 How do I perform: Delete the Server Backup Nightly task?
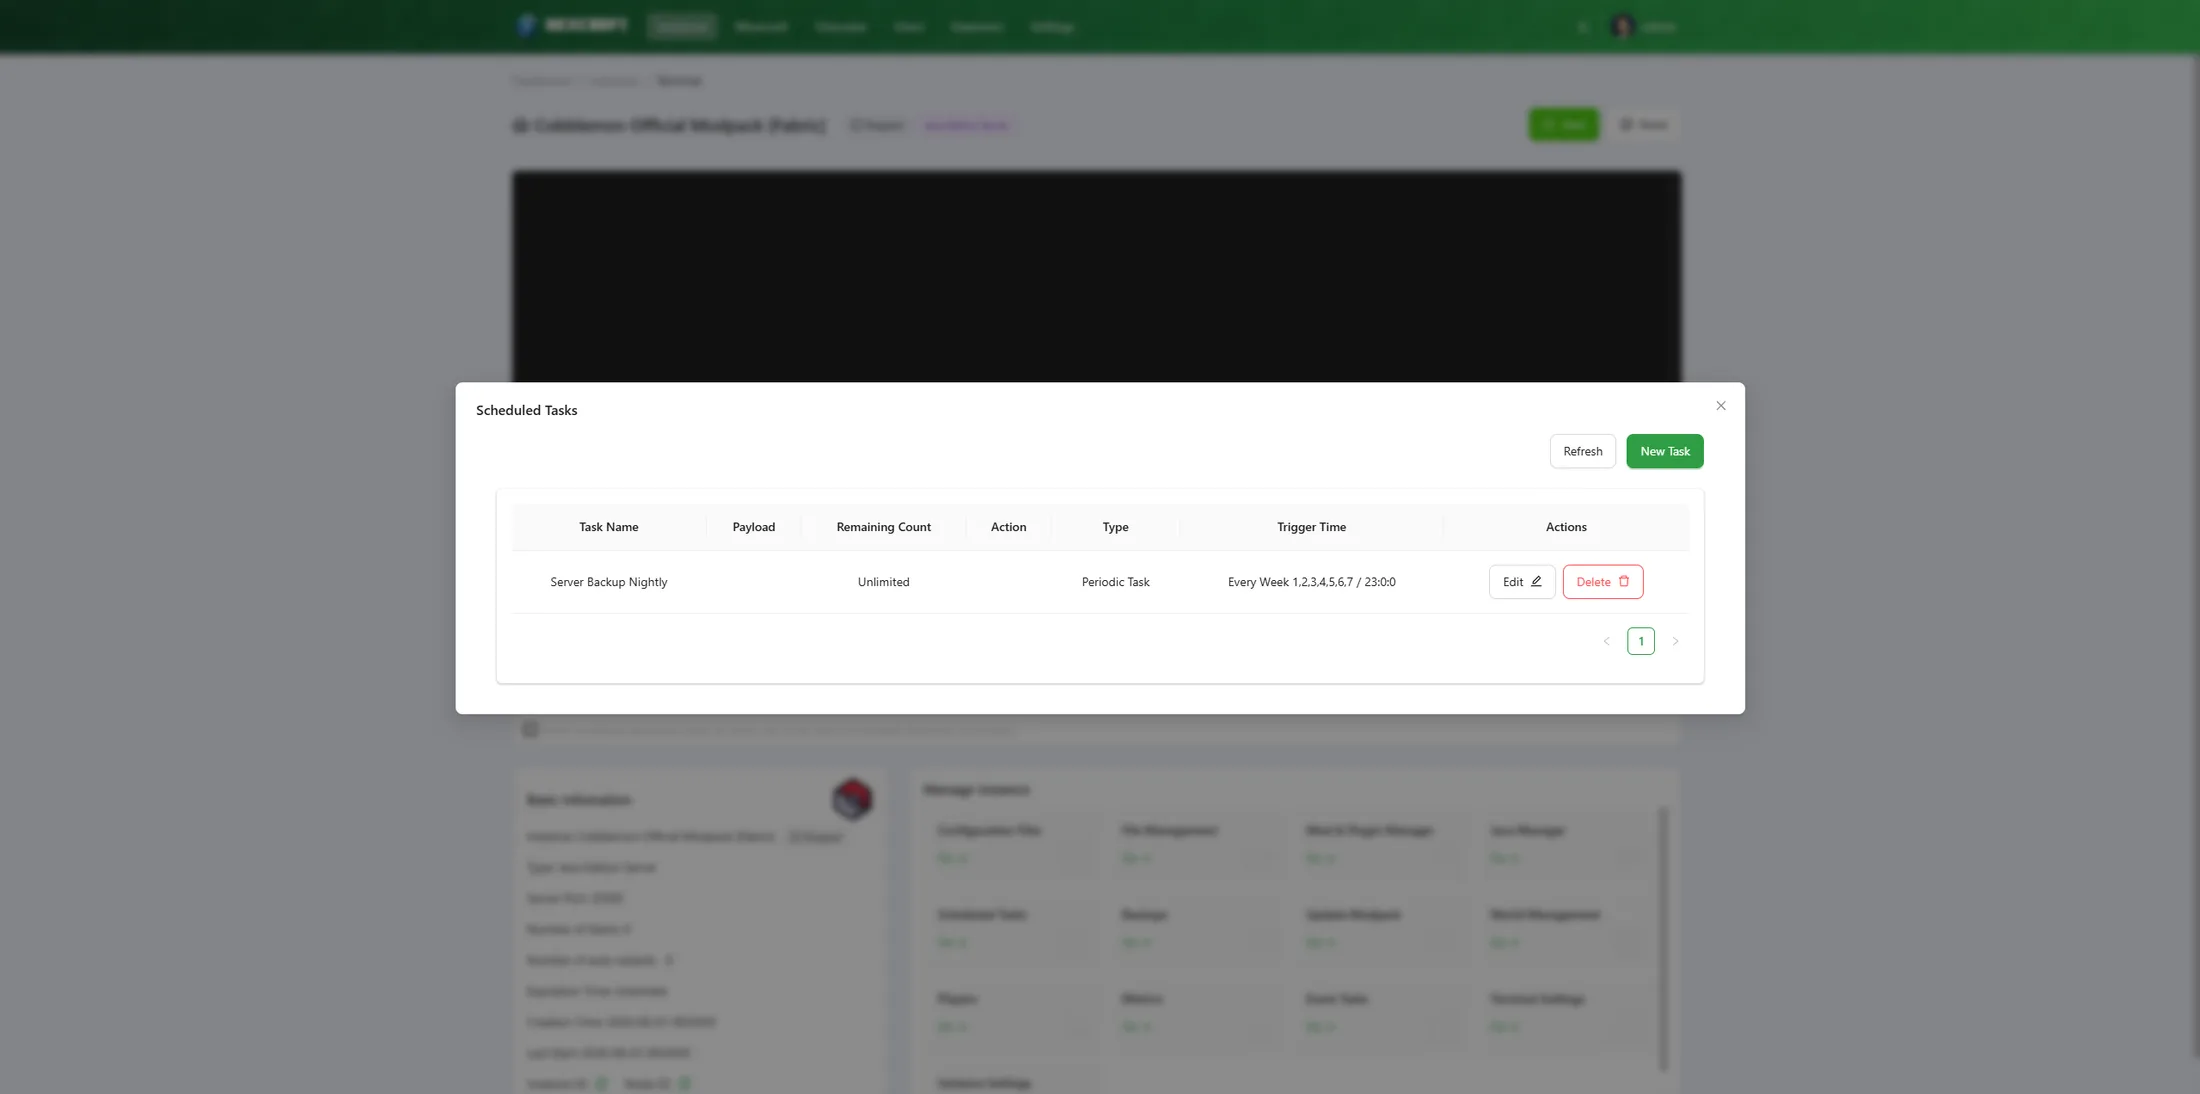coord(1602,582)
